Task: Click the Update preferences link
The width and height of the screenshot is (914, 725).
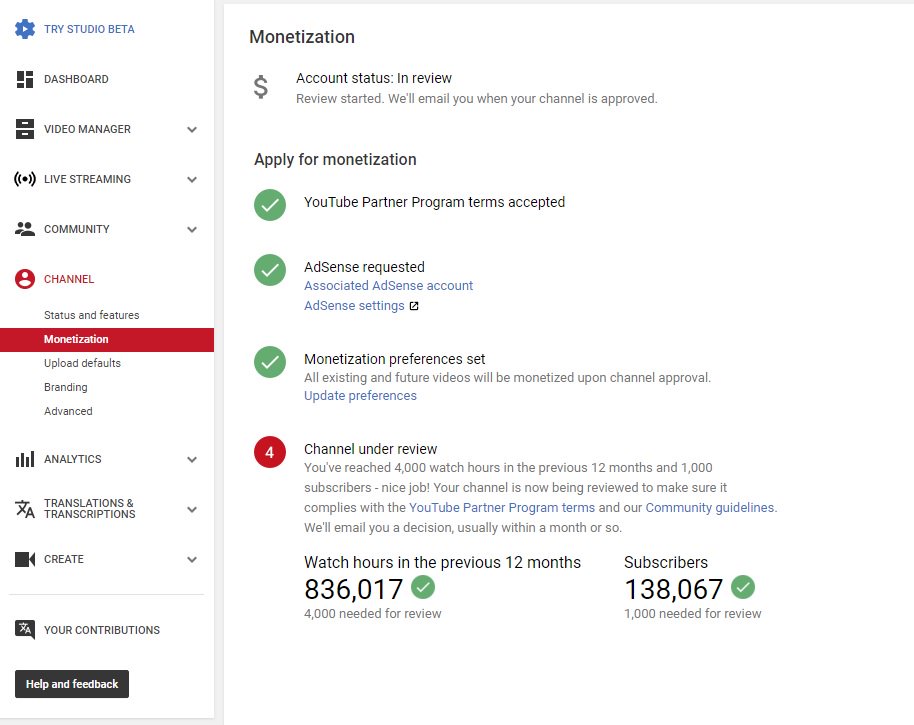Action: (x=360, y=396)
